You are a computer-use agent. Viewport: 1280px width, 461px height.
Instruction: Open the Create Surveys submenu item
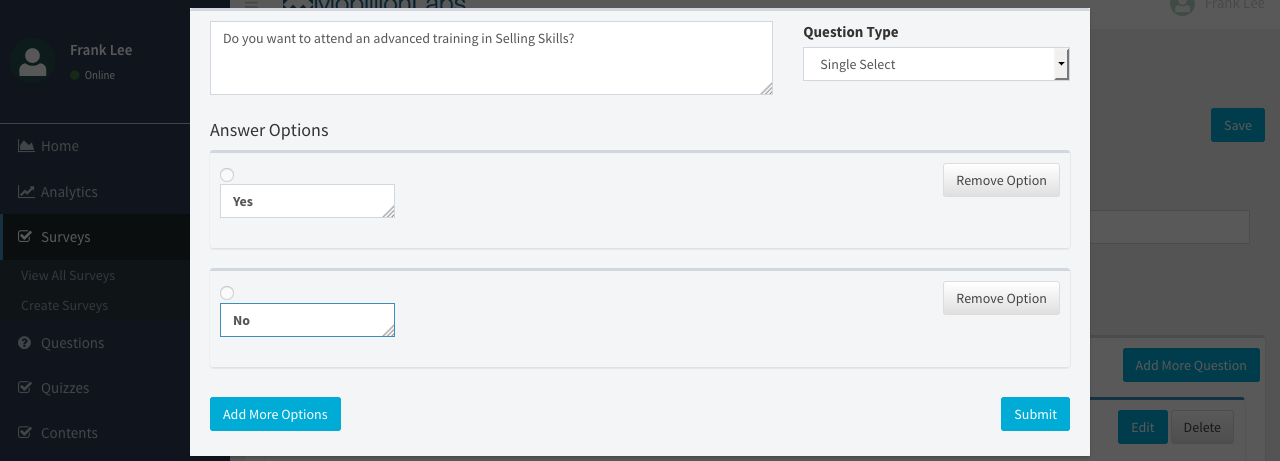(64, 305)
